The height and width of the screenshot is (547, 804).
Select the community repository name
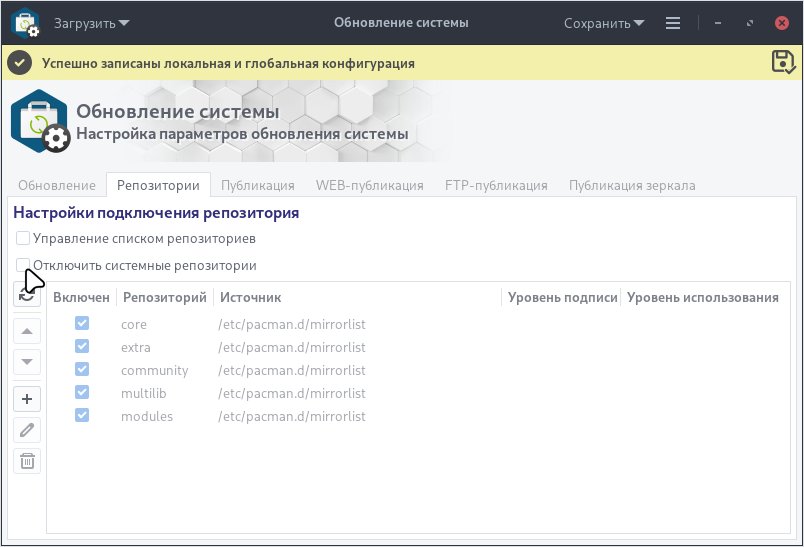point(154,371)
